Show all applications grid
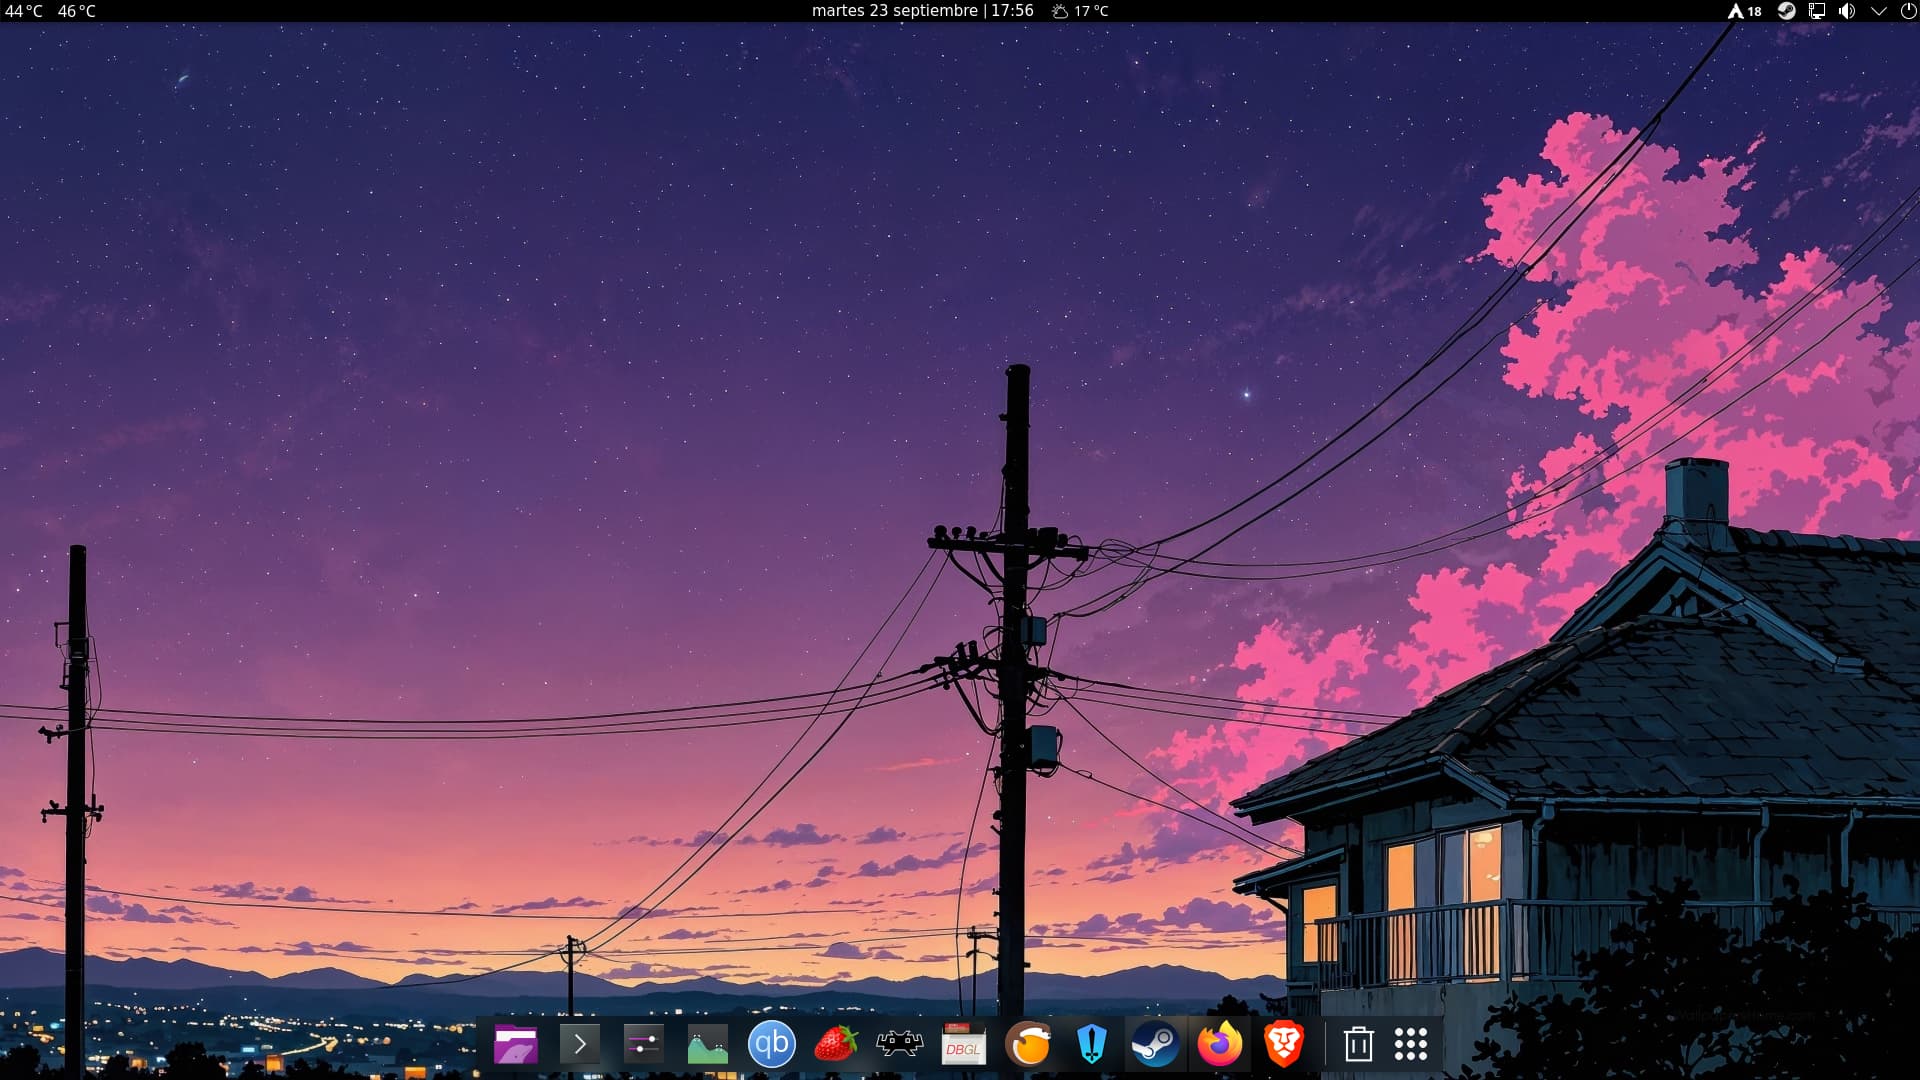Image resolution: width=1920 pixels, height=1080 pixels. point(1411,1045)
